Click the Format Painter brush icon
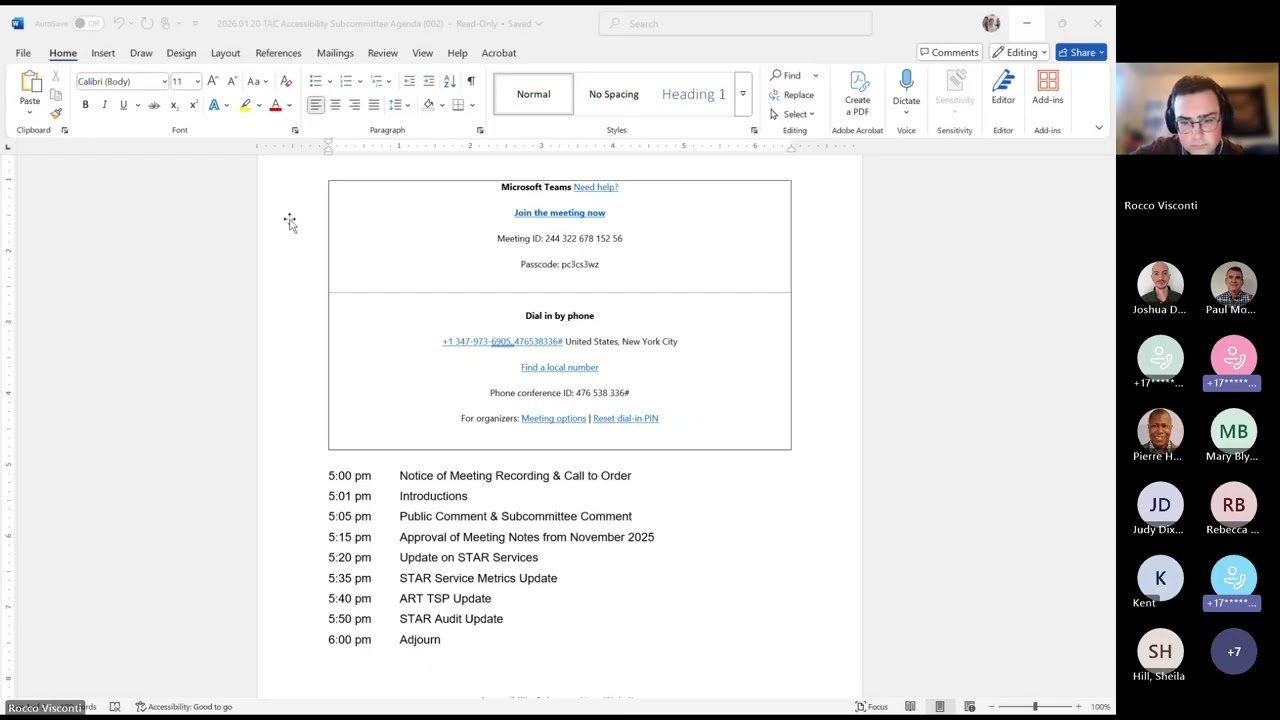The width and height of the screenshot is (1280, 720). 56,113
